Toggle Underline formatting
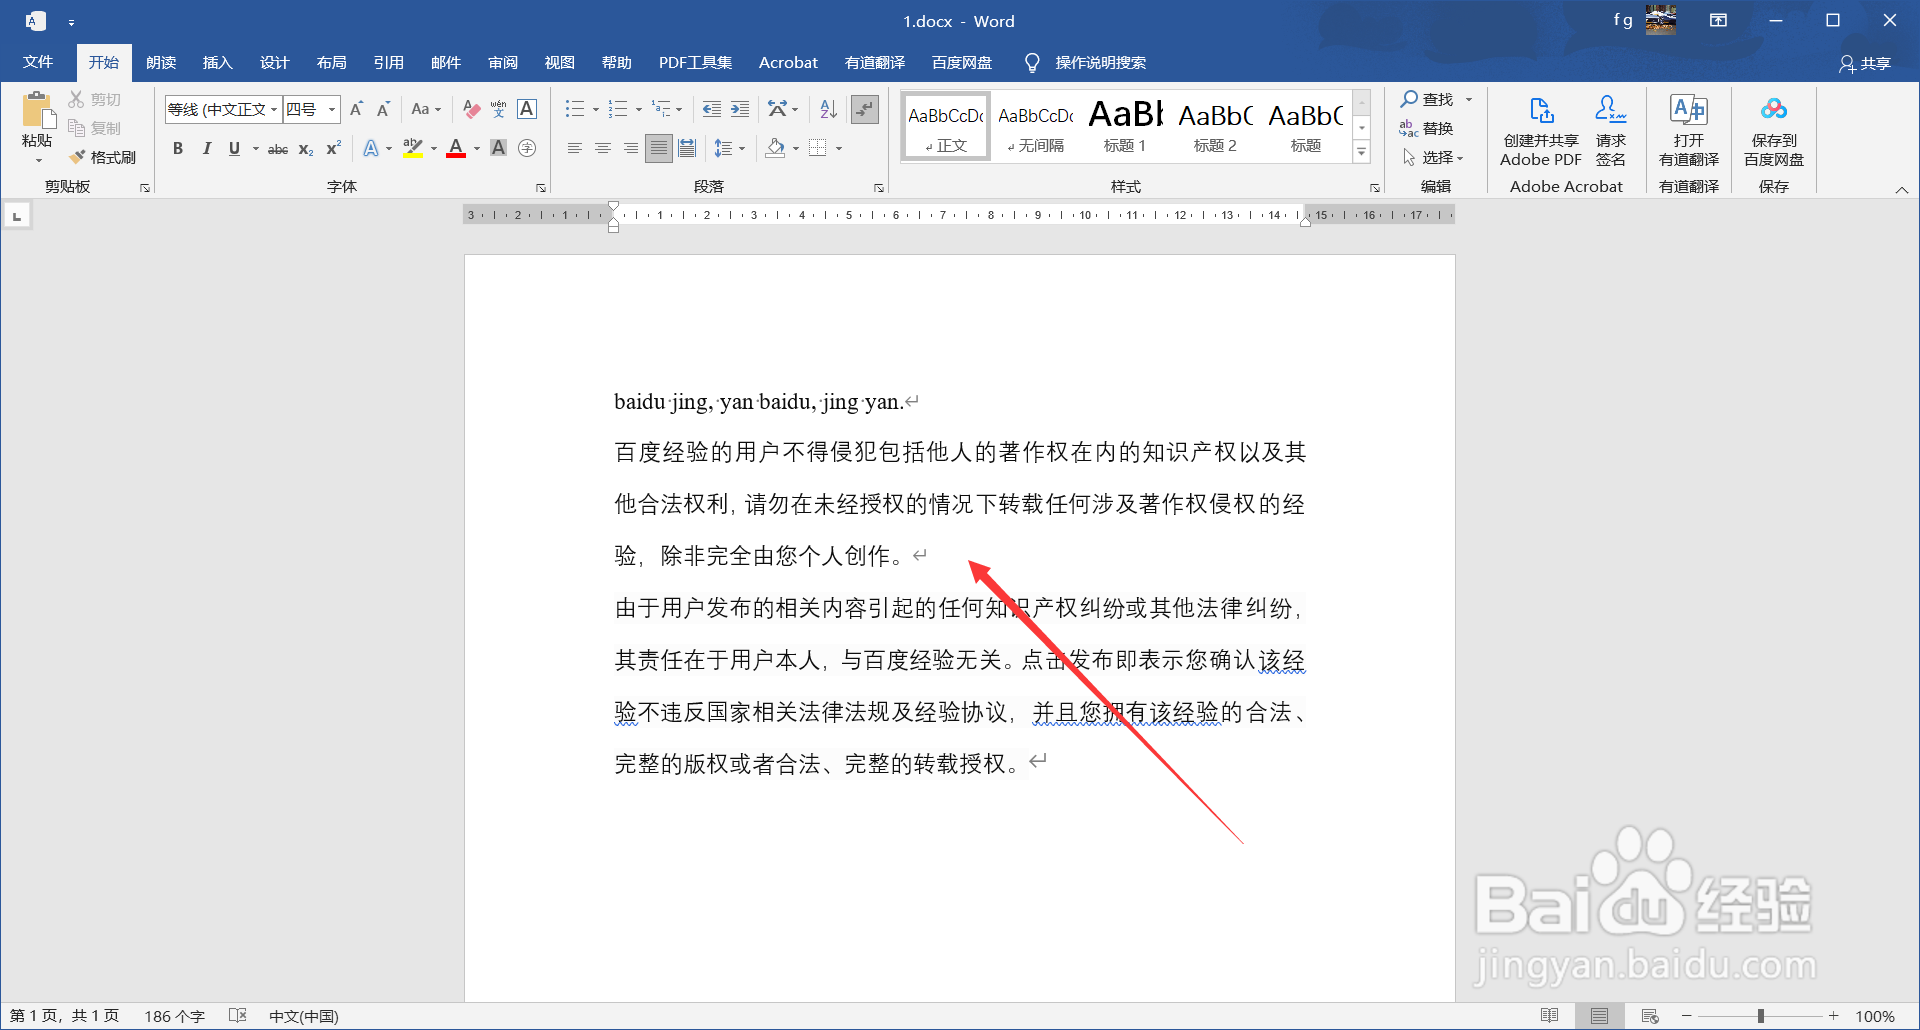The width and height of the screenshot is (1920, 1030). coord(234,148)
